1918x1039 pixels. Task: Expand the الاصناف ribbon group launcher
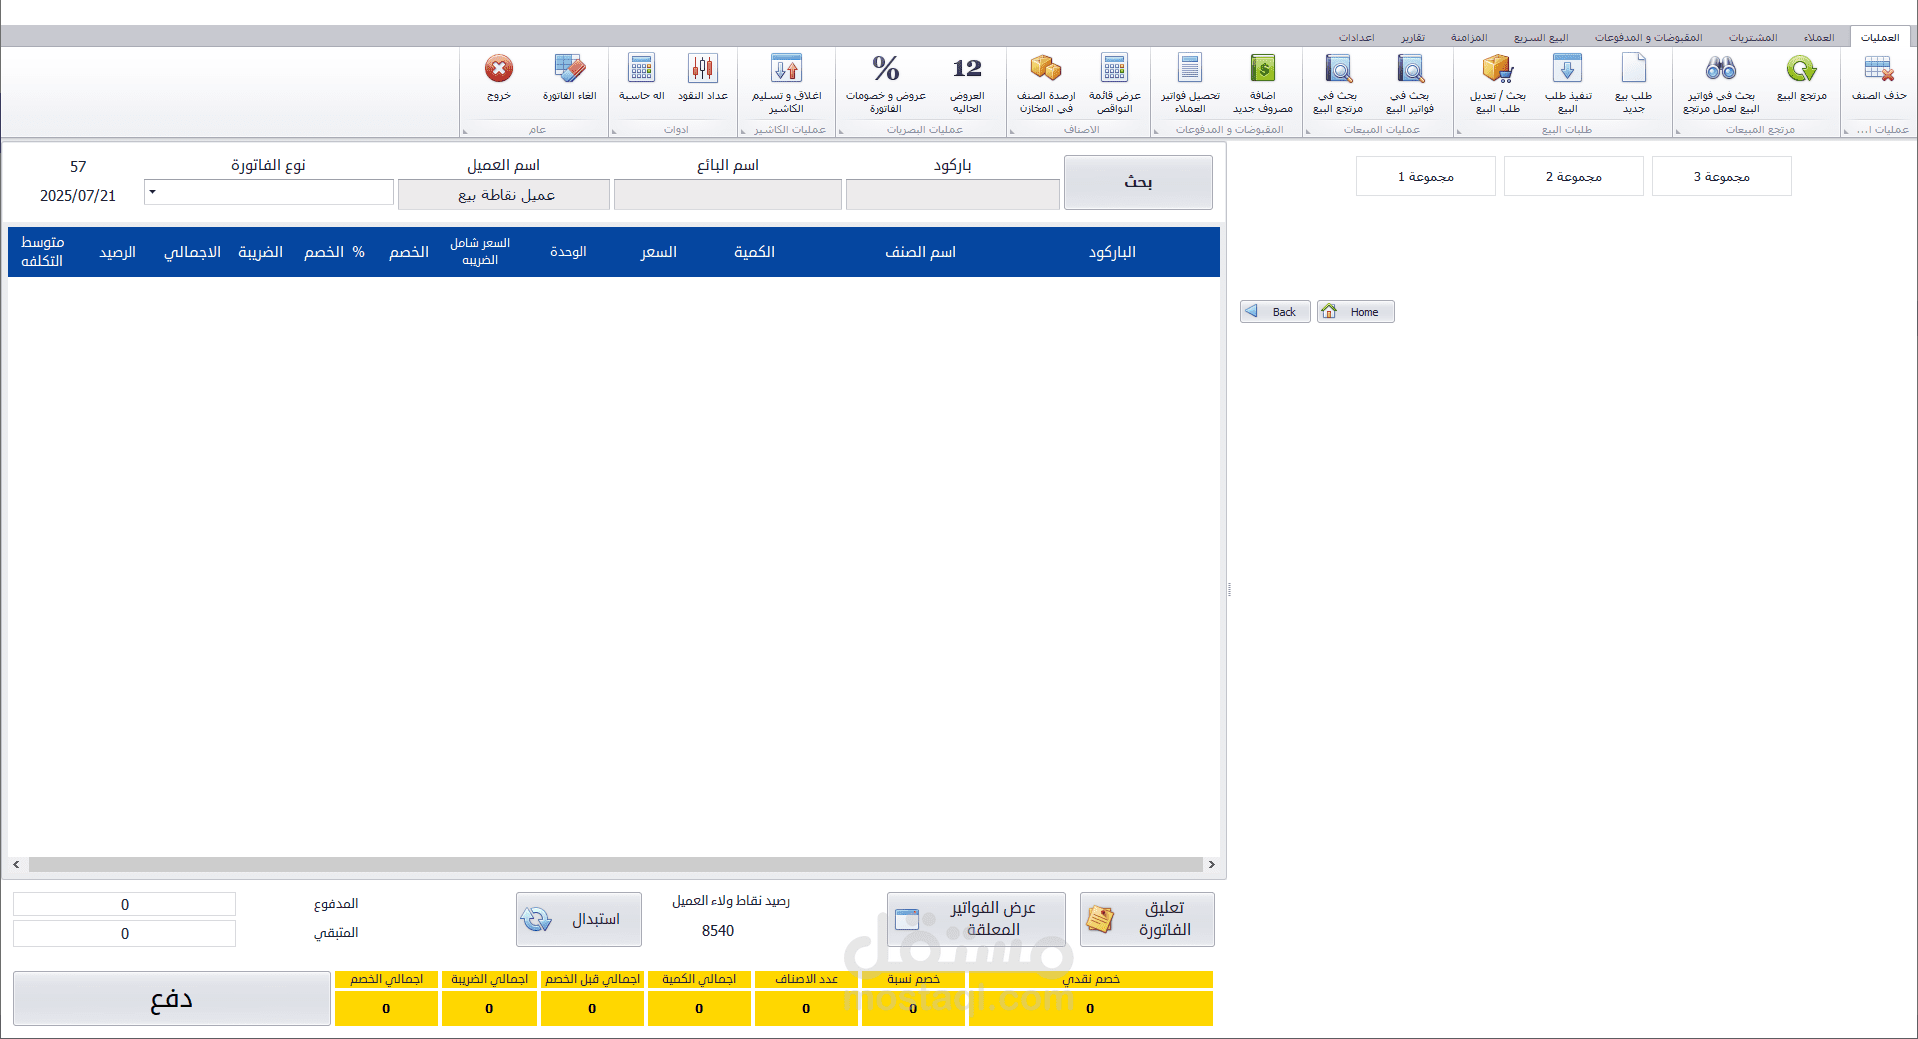point(1012,131)
